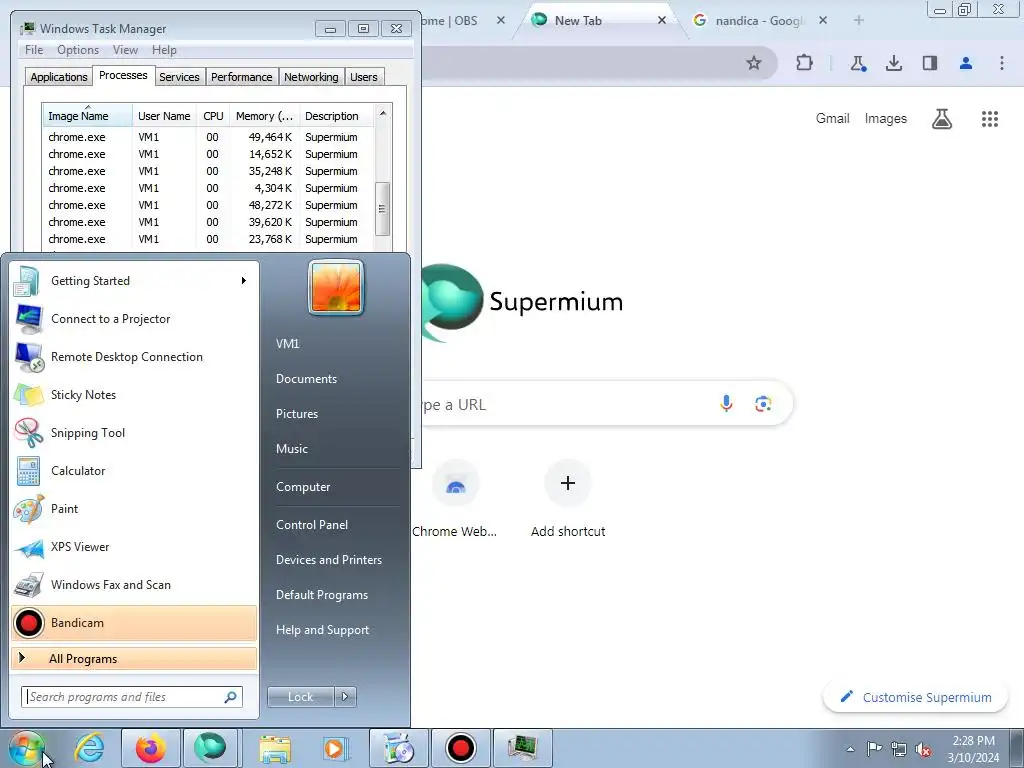Viewport: 1024px width, 768px height.
Task: Open Paint from Start menu
Action: pyautogui.click(x=134, y=509)
